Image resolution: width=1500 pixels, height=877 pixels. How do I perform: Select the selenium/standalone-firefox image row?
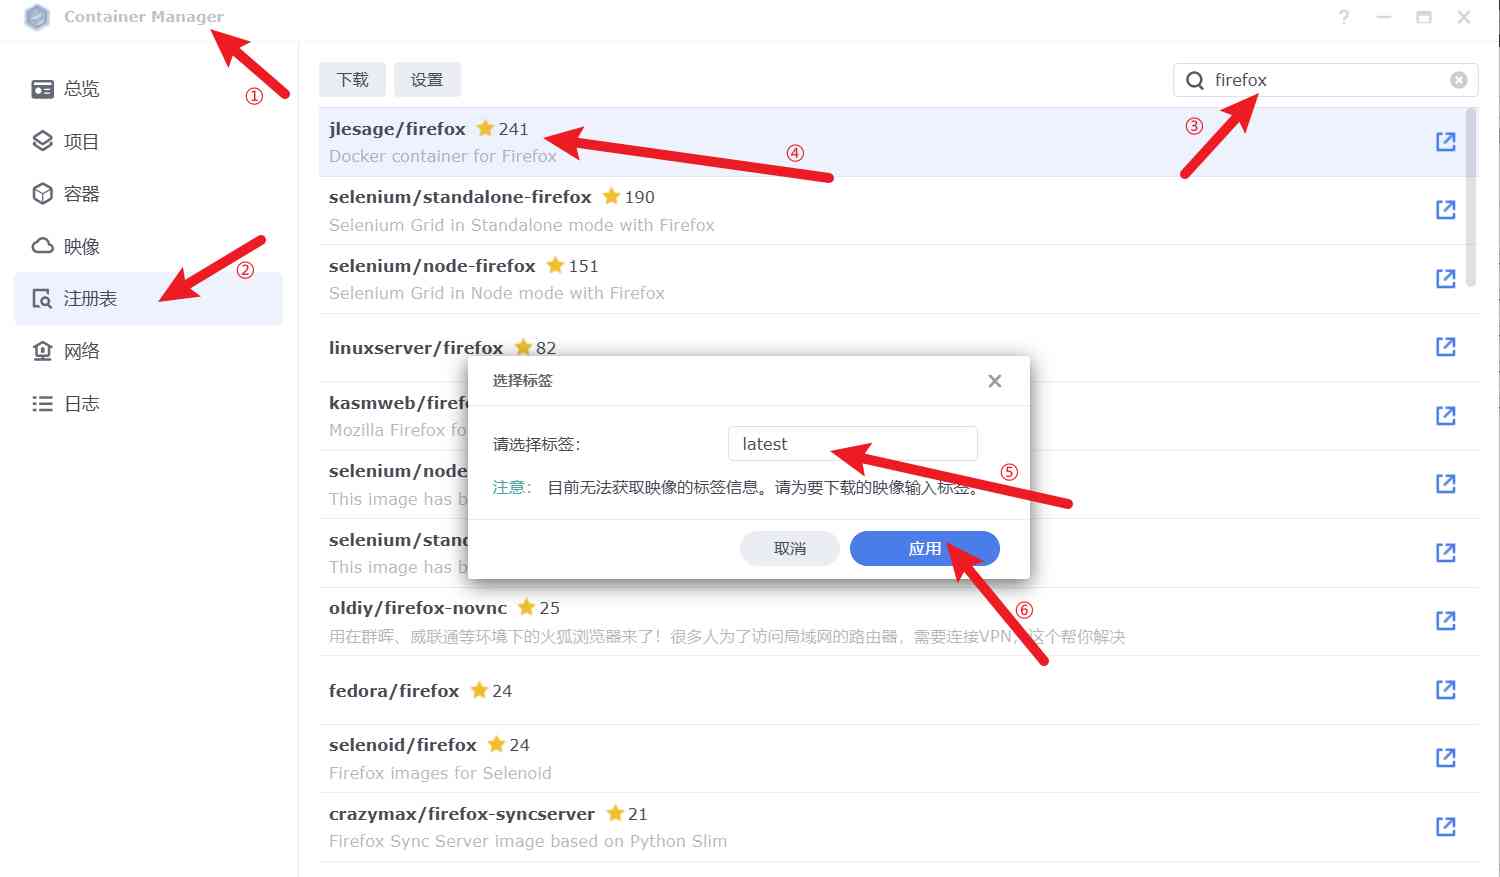click(898, 211)
